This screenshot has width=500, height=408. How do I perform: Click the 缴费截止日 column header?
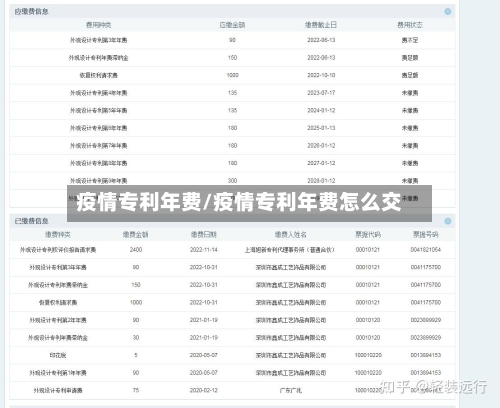(321, 25)
